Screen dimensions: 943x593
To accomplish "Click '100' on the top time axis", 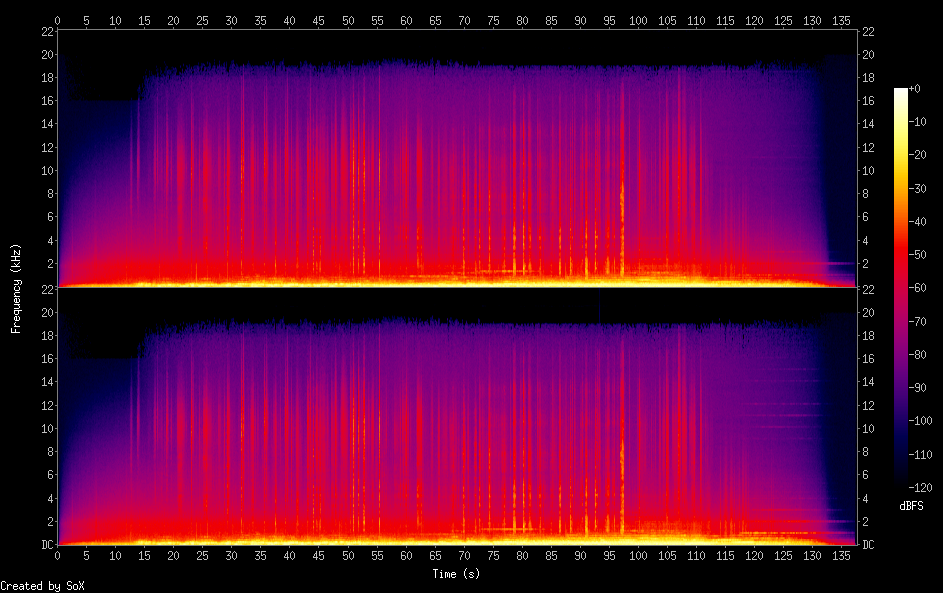I will point(638,20).
